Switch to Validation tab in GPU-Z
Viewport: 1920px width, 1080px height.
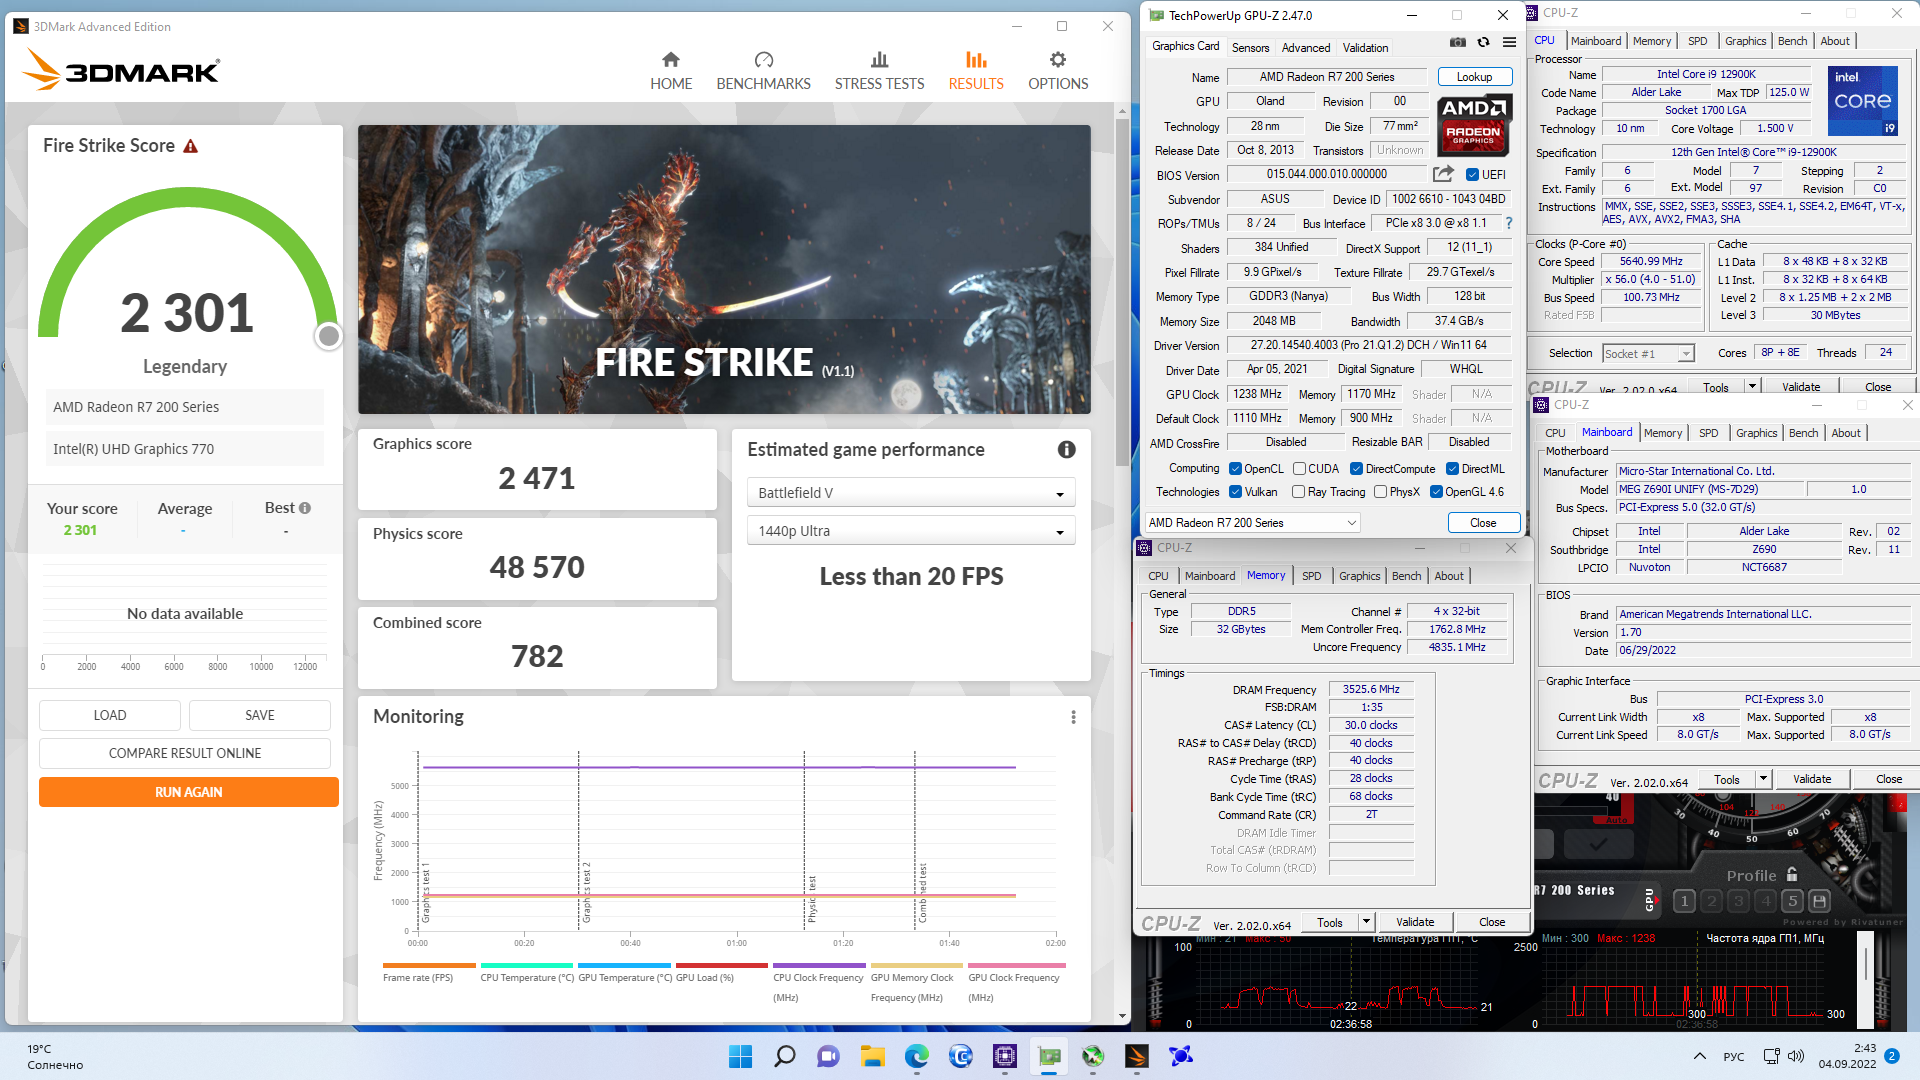pos(1365,48)
